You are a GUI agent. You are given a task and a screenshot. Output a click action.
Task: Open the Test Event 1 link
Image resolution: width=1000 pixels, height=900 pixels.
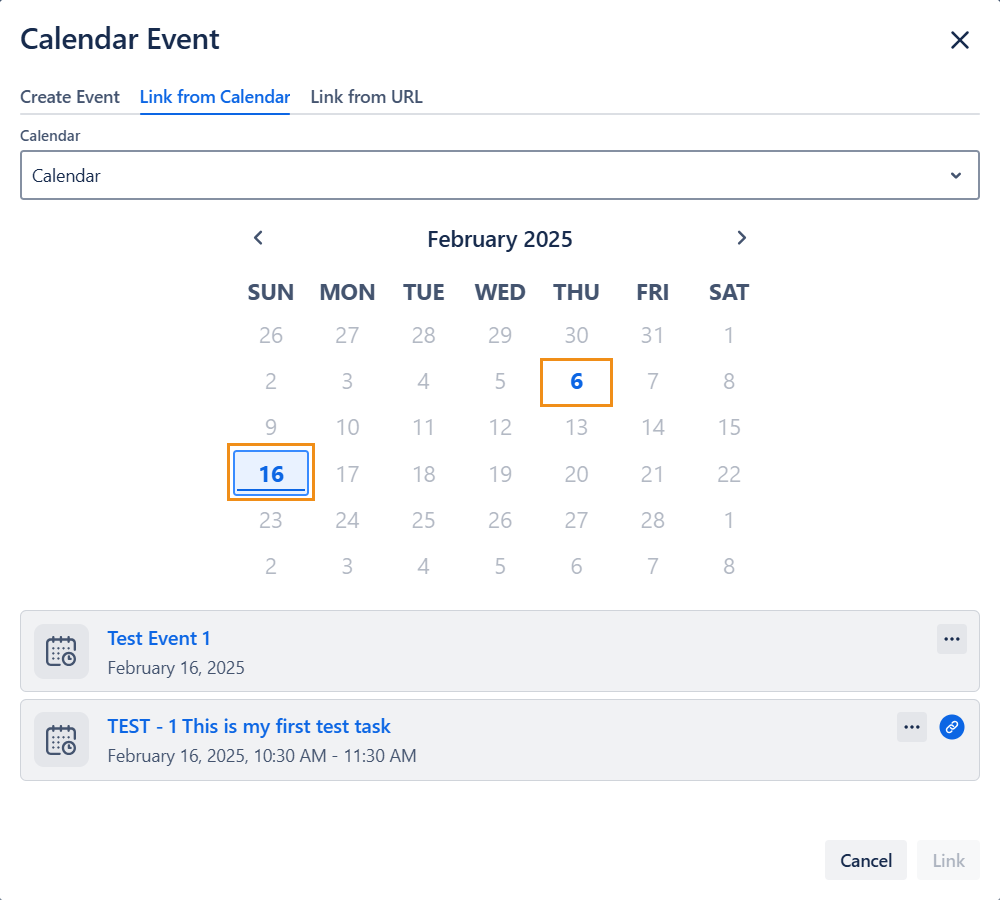pos(159,639)
